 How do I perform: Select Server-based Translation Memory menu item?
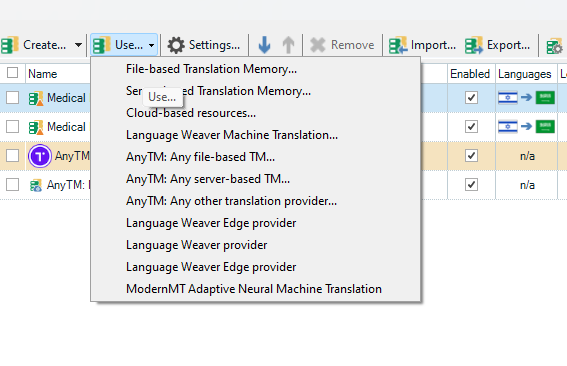click(255, 91)
